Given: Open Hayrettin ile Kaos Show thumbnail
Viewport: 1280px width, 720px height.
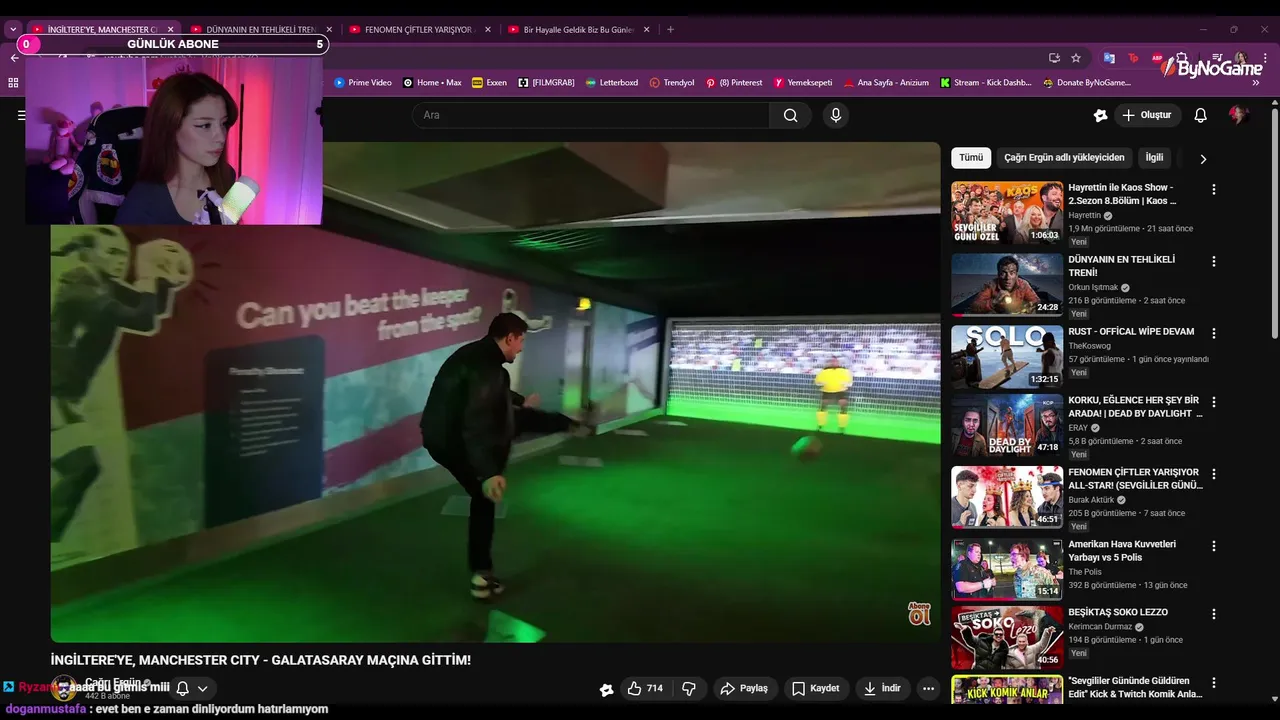Looking at the screenshot, I should point(1006,212).
